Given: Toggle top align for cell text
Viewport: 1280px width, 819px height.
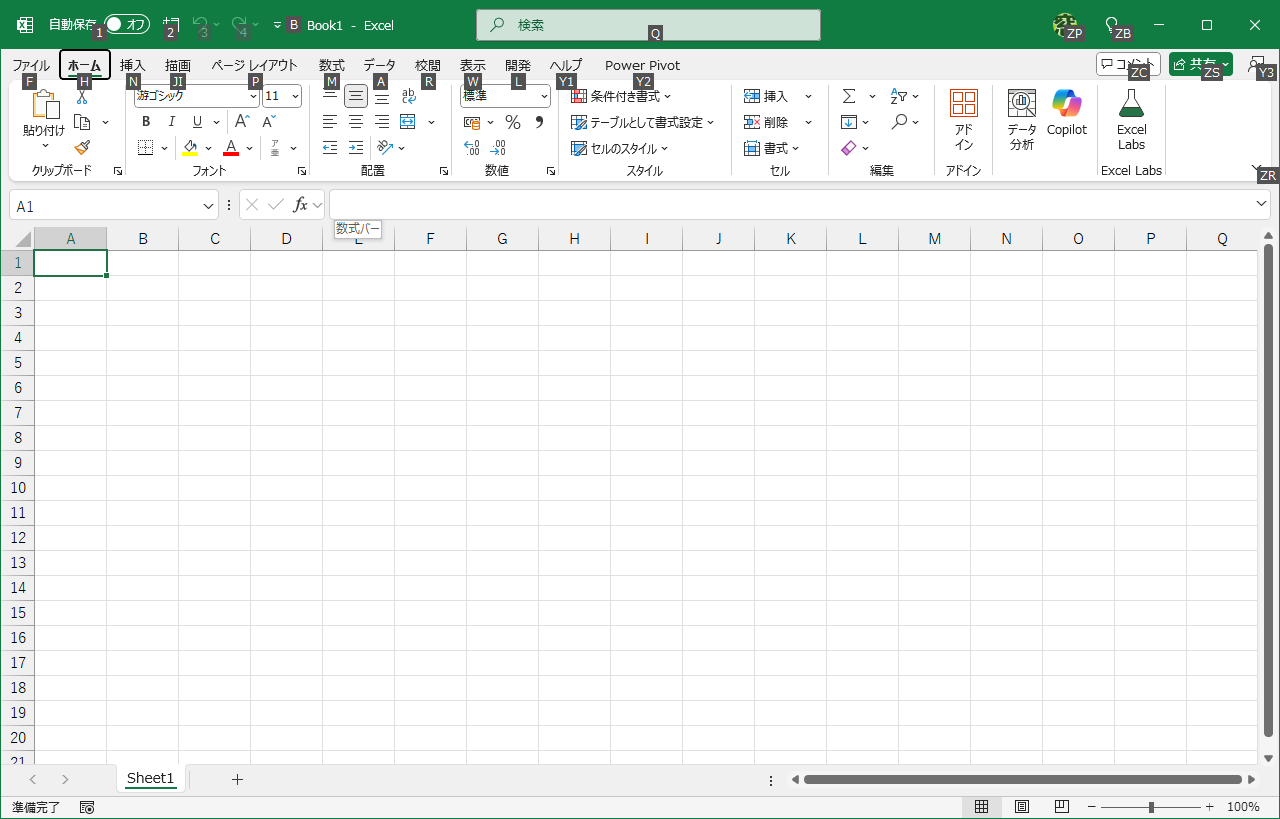Looking at the screenshot, I should pos(330,96).
